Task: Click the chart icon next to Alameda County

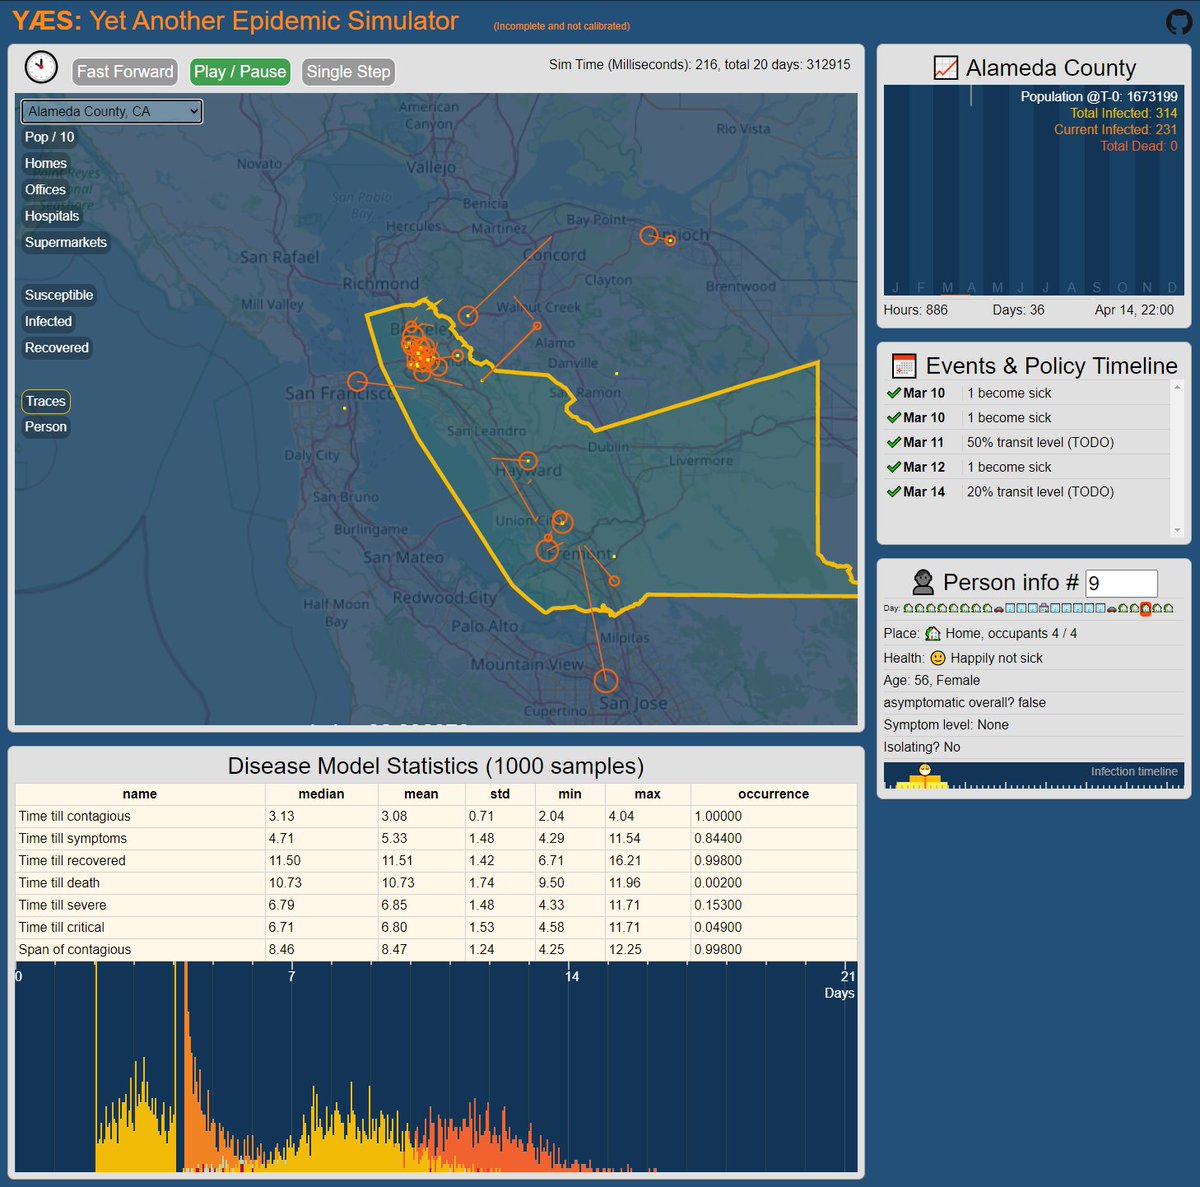Action: [945, 68]
